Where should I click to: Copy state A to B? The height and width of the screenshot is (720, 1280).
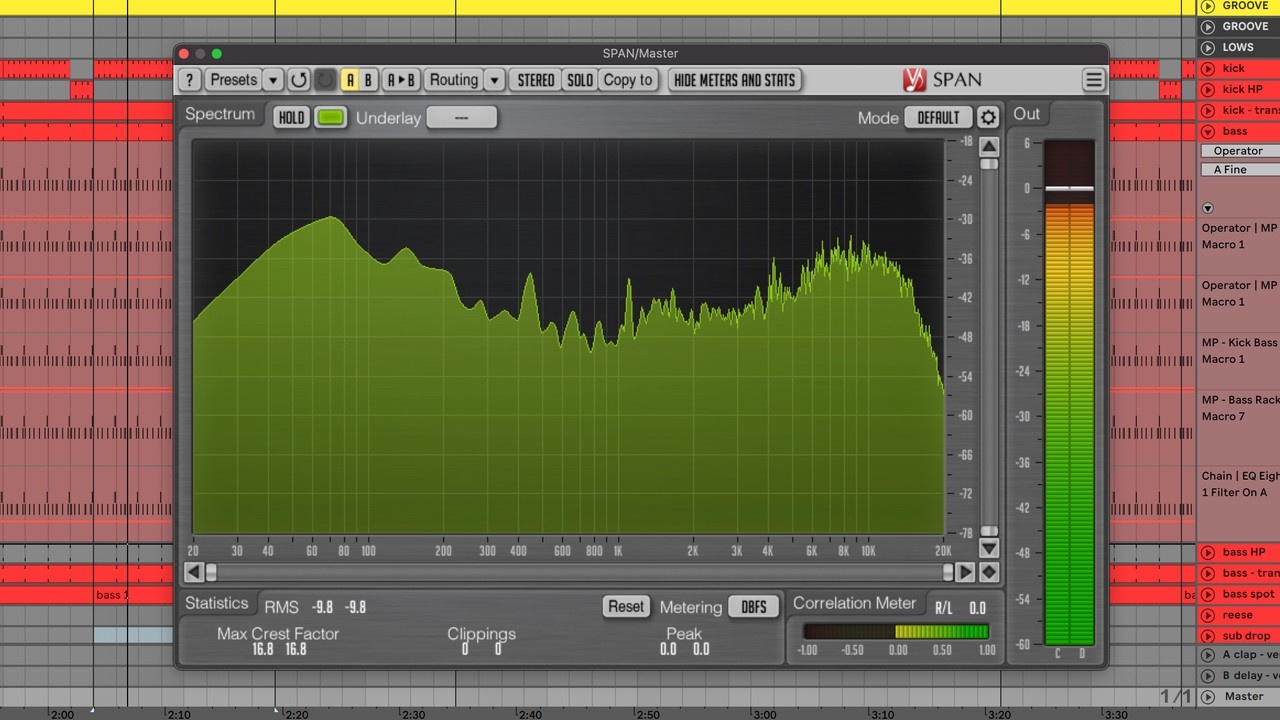point(401,80)
